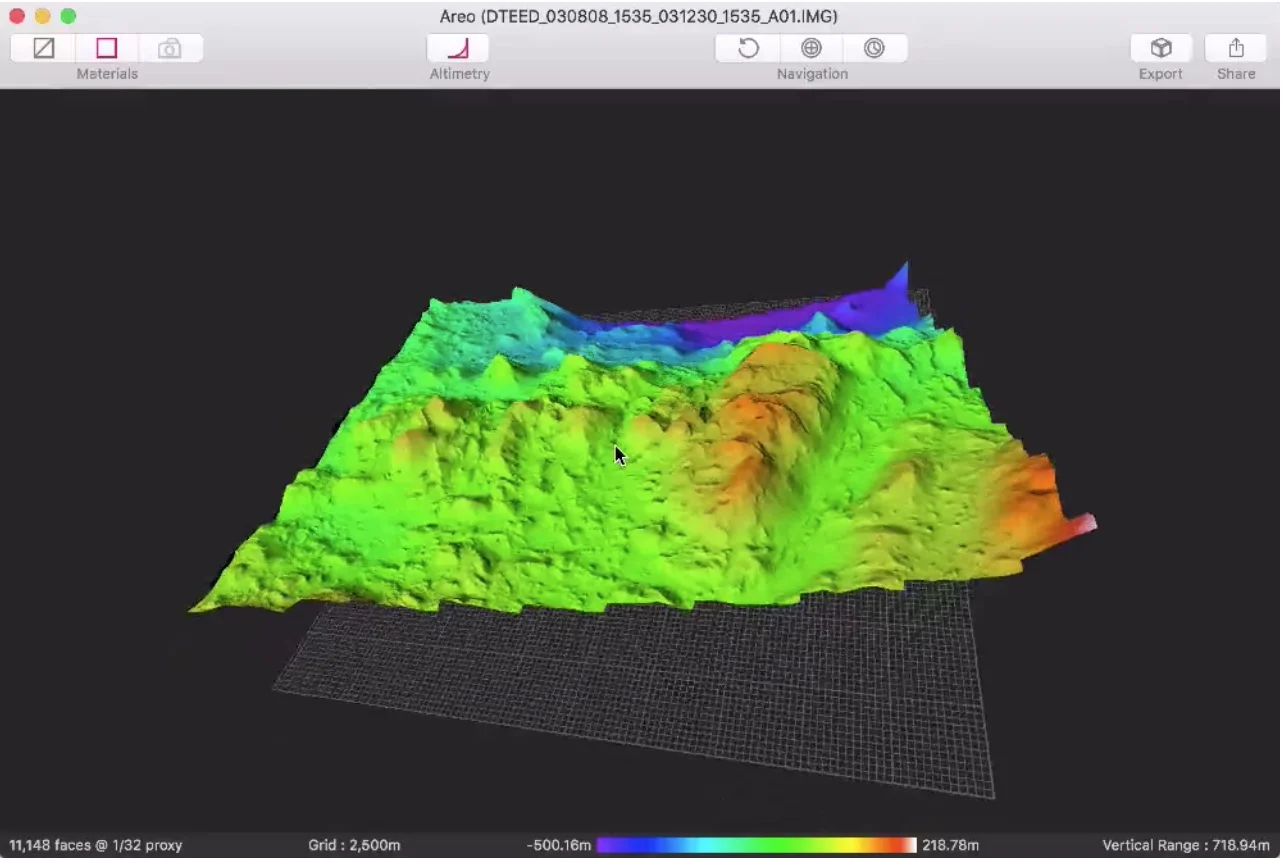The height and width of the screenshot is (862, 1282).
Task: Click the yellow minimize window button
Action: pyautogui.click(x=42, y=16)
